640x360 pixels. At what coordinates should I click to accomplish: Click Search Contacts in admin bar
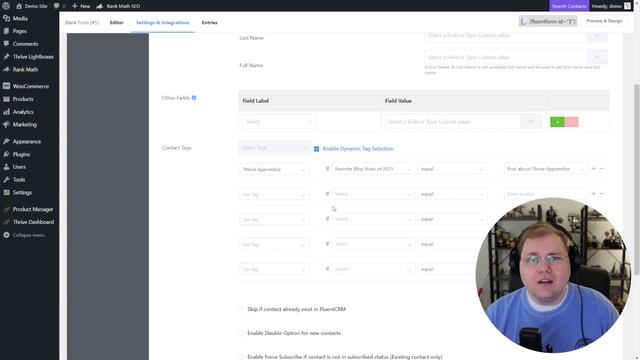569,6
